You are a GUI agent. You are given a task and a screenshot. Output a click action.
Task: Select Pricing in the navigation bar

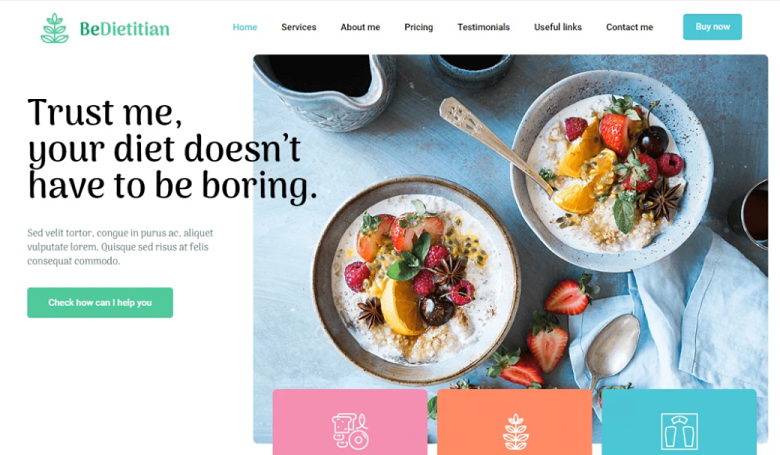[x=418, y=27]
